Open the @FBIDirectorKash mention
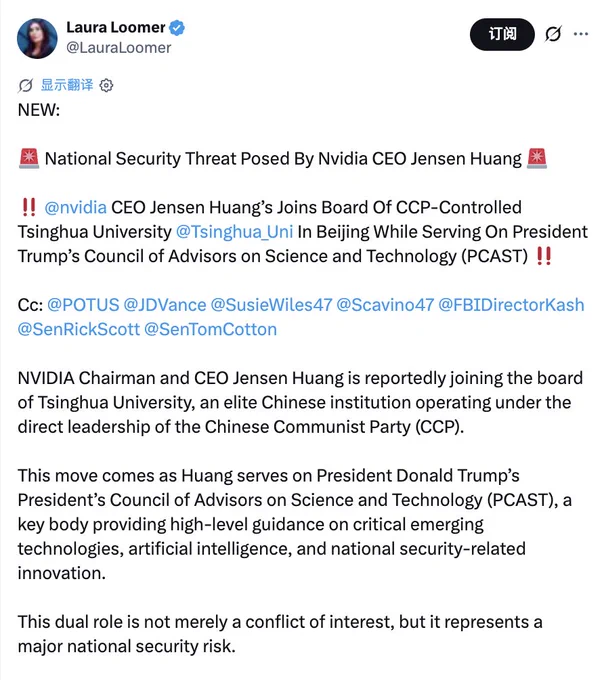 coord(511,305)
